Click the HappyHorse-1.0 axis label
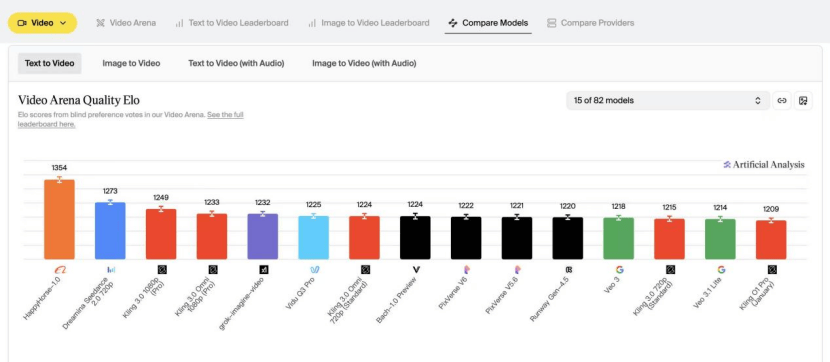Image resolution: width=830 pixels, height=362 pixels. point(43,298)
